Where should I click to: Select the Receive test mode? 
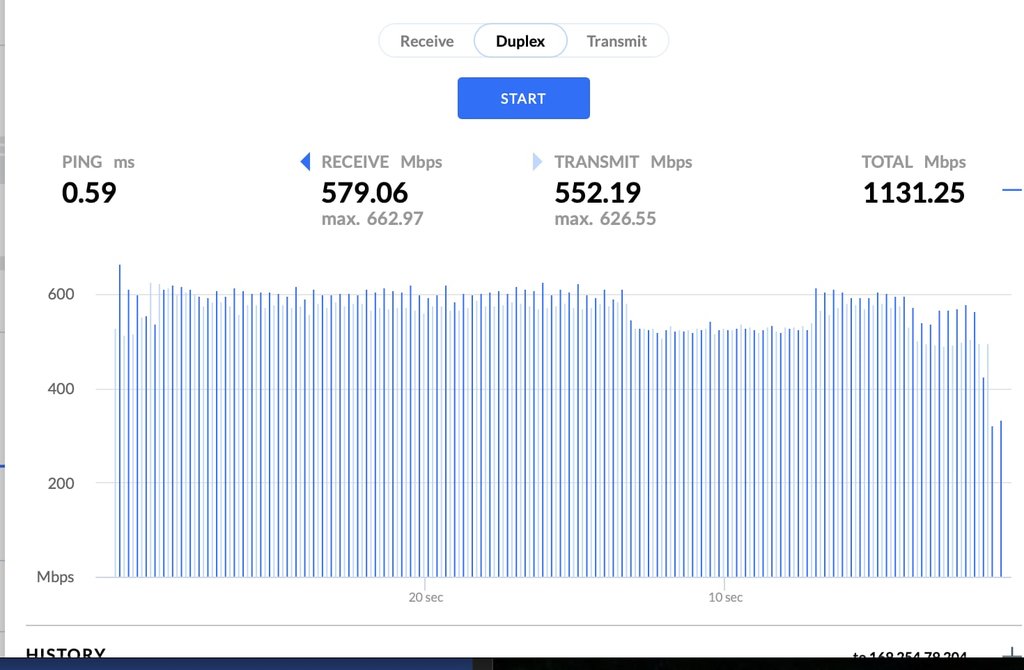click(x=427, y=41)
